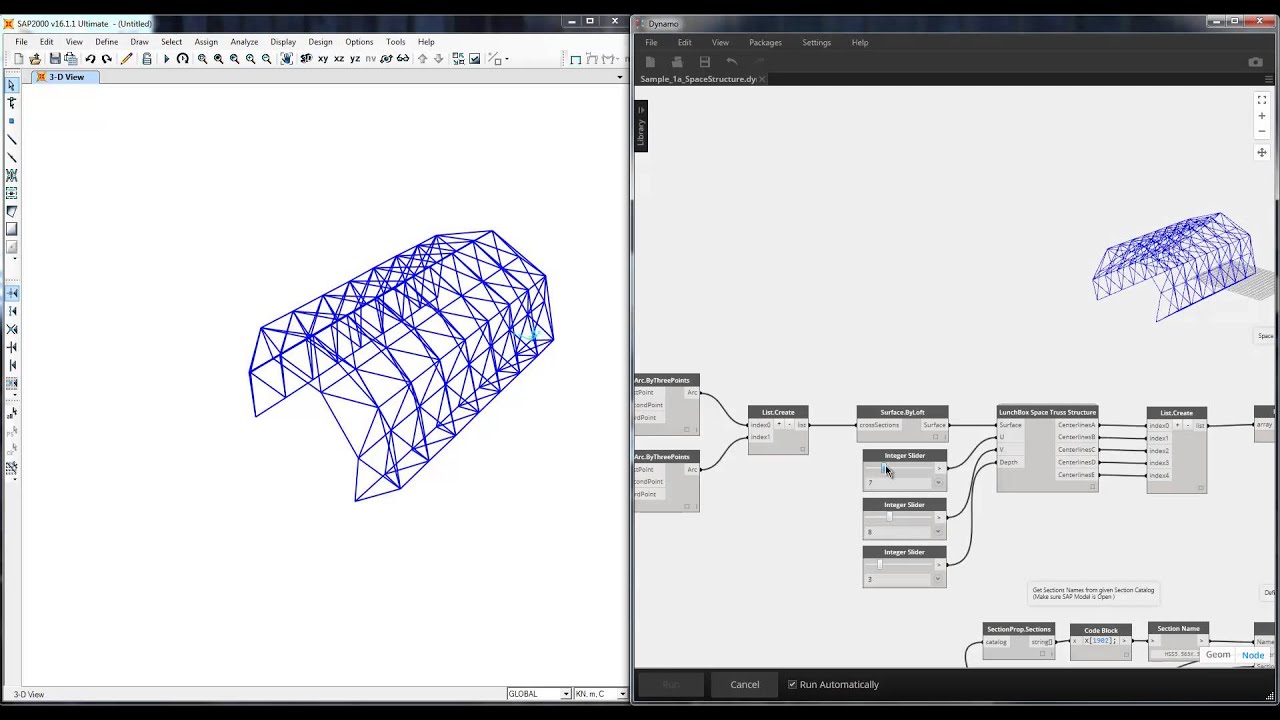
Task: Switch SAP2000 view to xz plane
Action: point(339,59)
